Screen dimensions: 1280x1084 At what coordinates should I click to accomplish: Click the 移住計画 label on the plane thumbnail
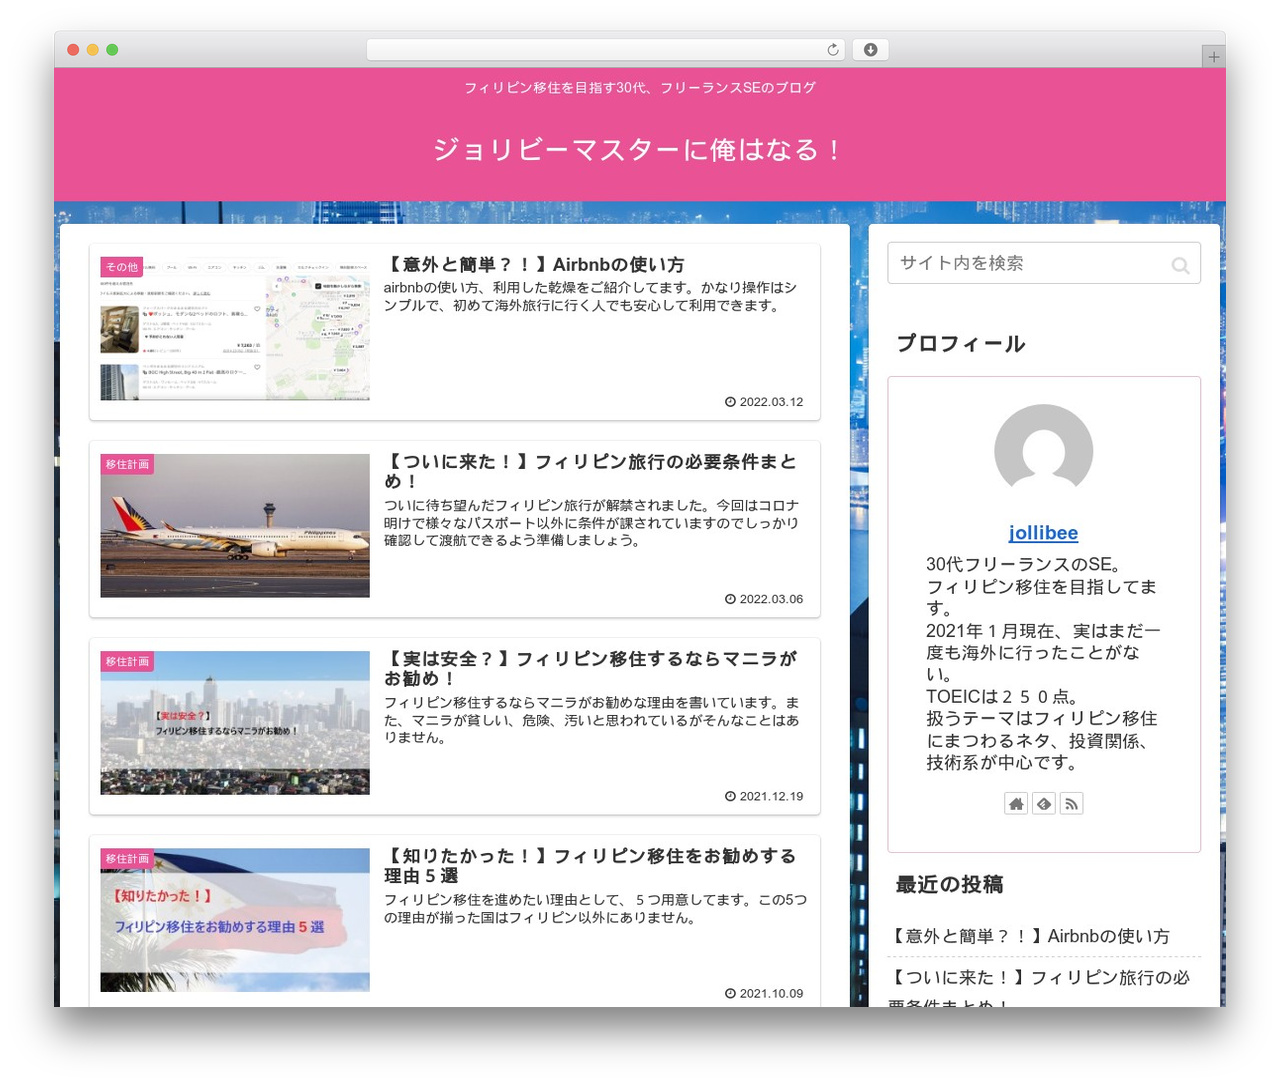pos(127,464)
